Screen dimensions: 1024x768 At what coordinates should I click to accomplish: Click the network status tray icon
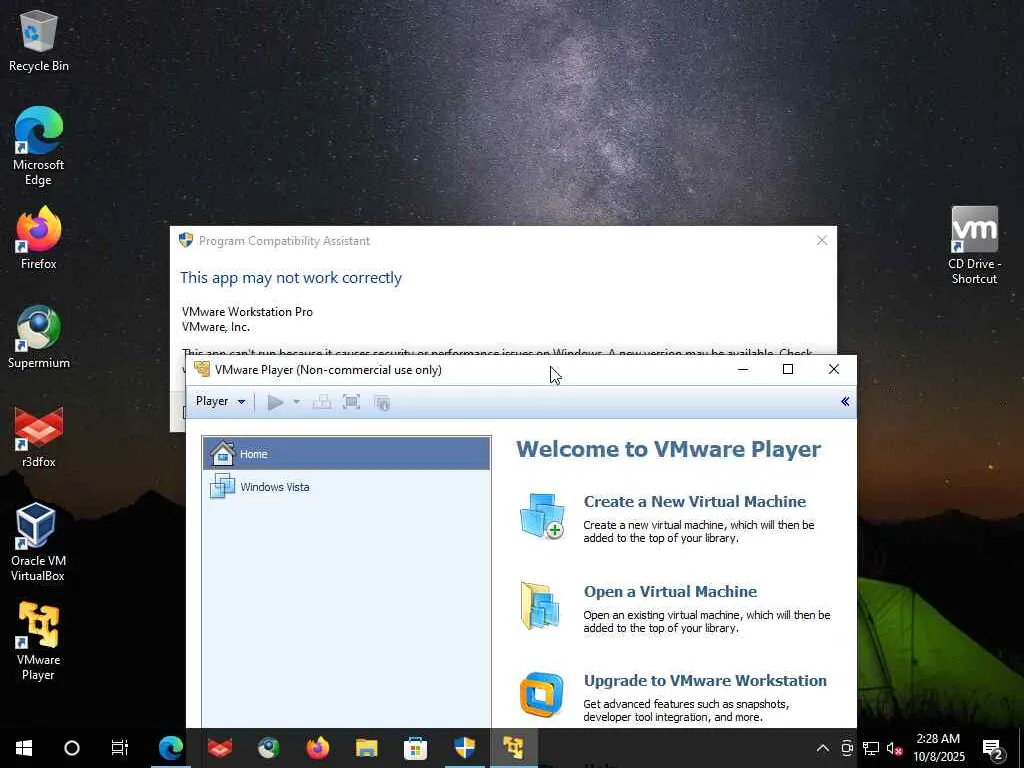point(871,748)
